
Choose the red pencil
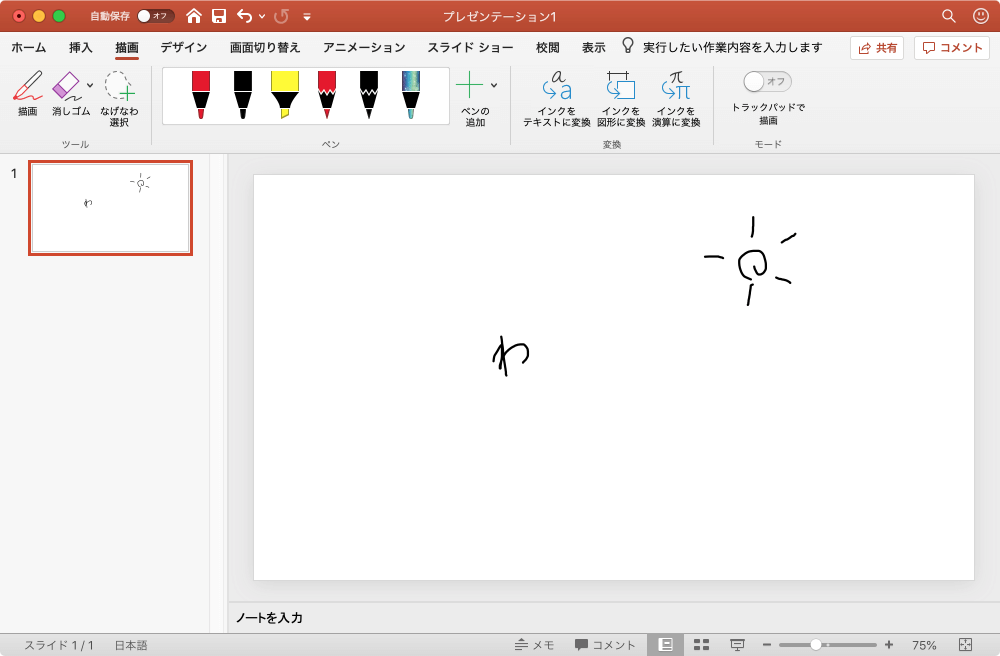327,95
